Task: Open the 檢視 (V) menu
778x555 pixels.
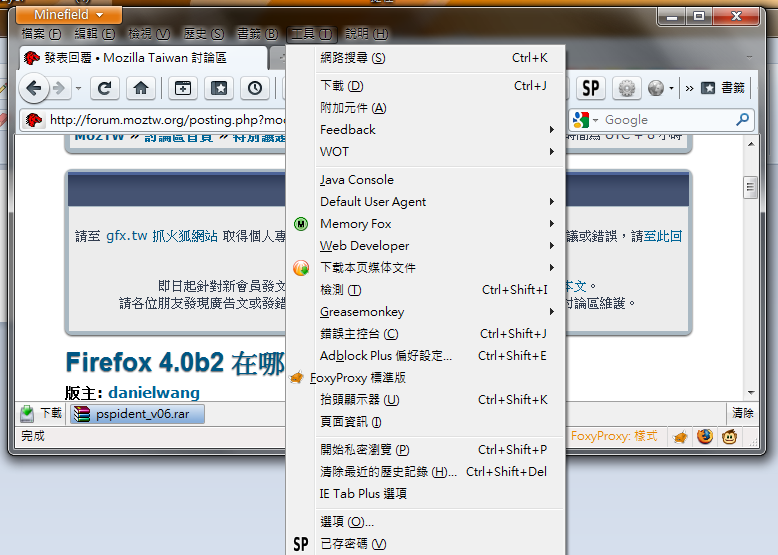Action: point(149,34)
